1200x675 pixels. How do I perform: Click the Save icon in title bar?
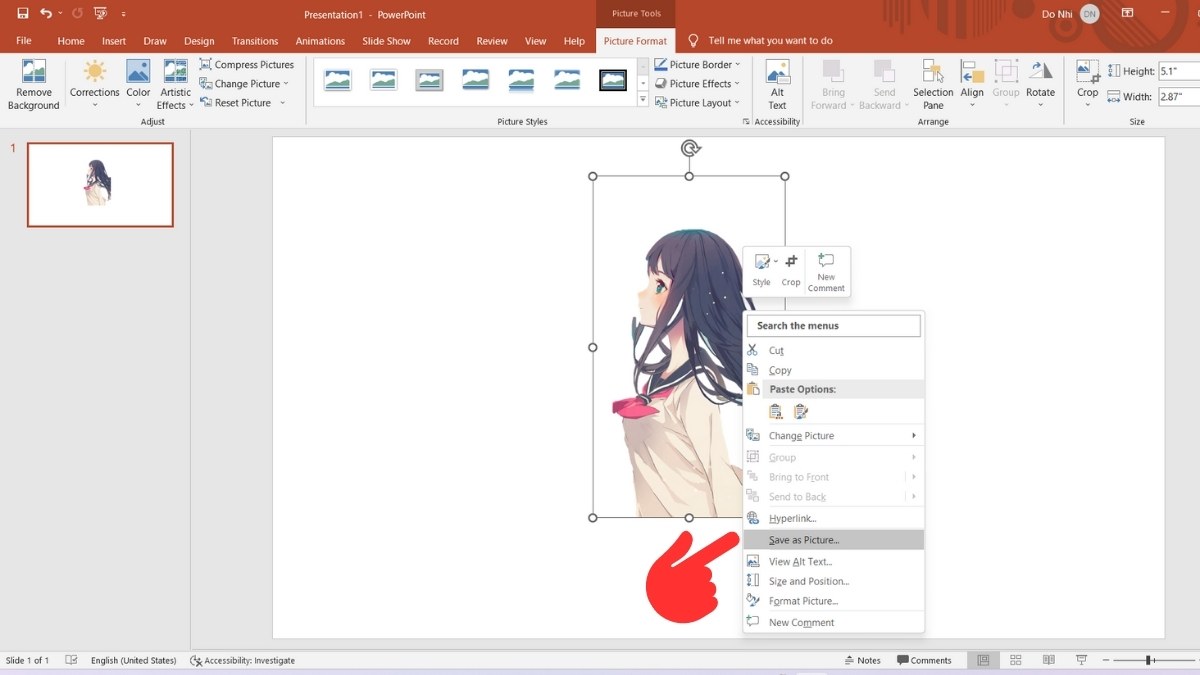[23, 14]
